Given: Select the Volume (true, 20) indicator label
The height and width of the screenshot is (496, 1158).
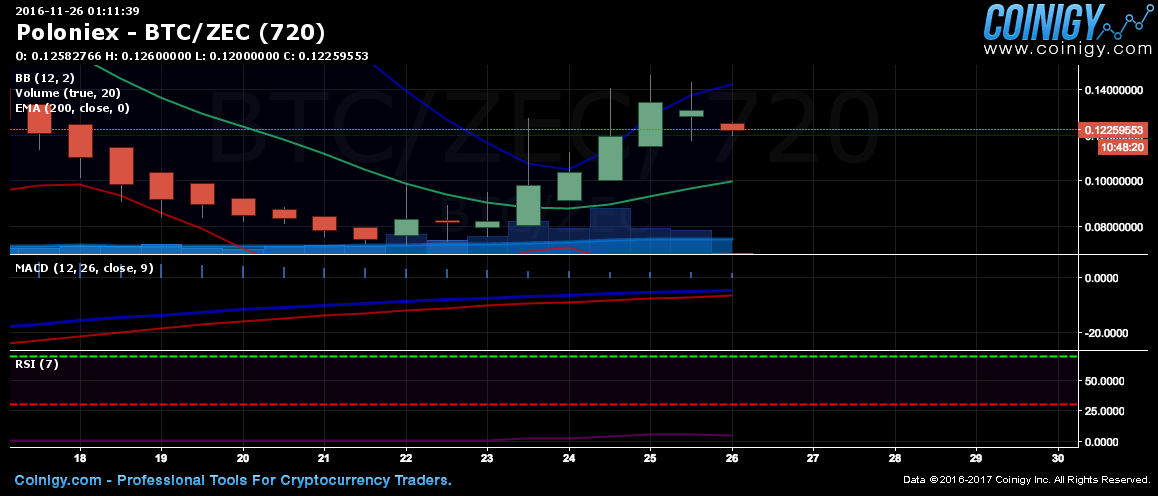Looking at the screenshot, I should pyautogui.click(x=67, y=93).
